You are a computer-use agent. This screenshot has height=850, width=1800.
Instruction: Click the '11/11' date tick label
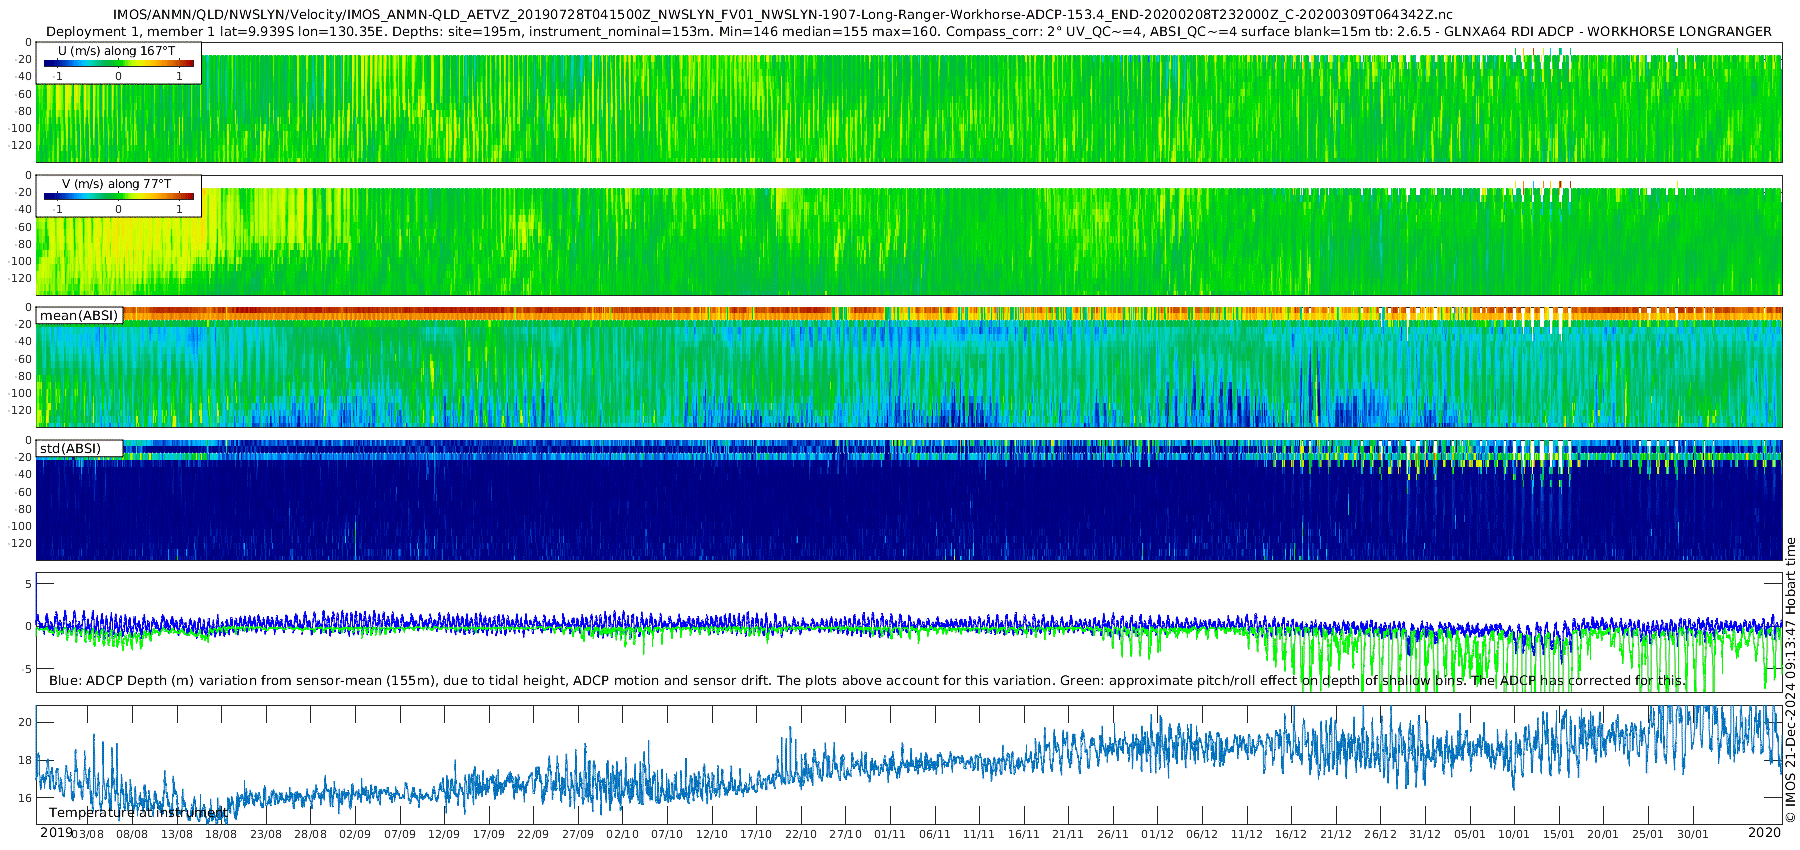coord(979,834)
